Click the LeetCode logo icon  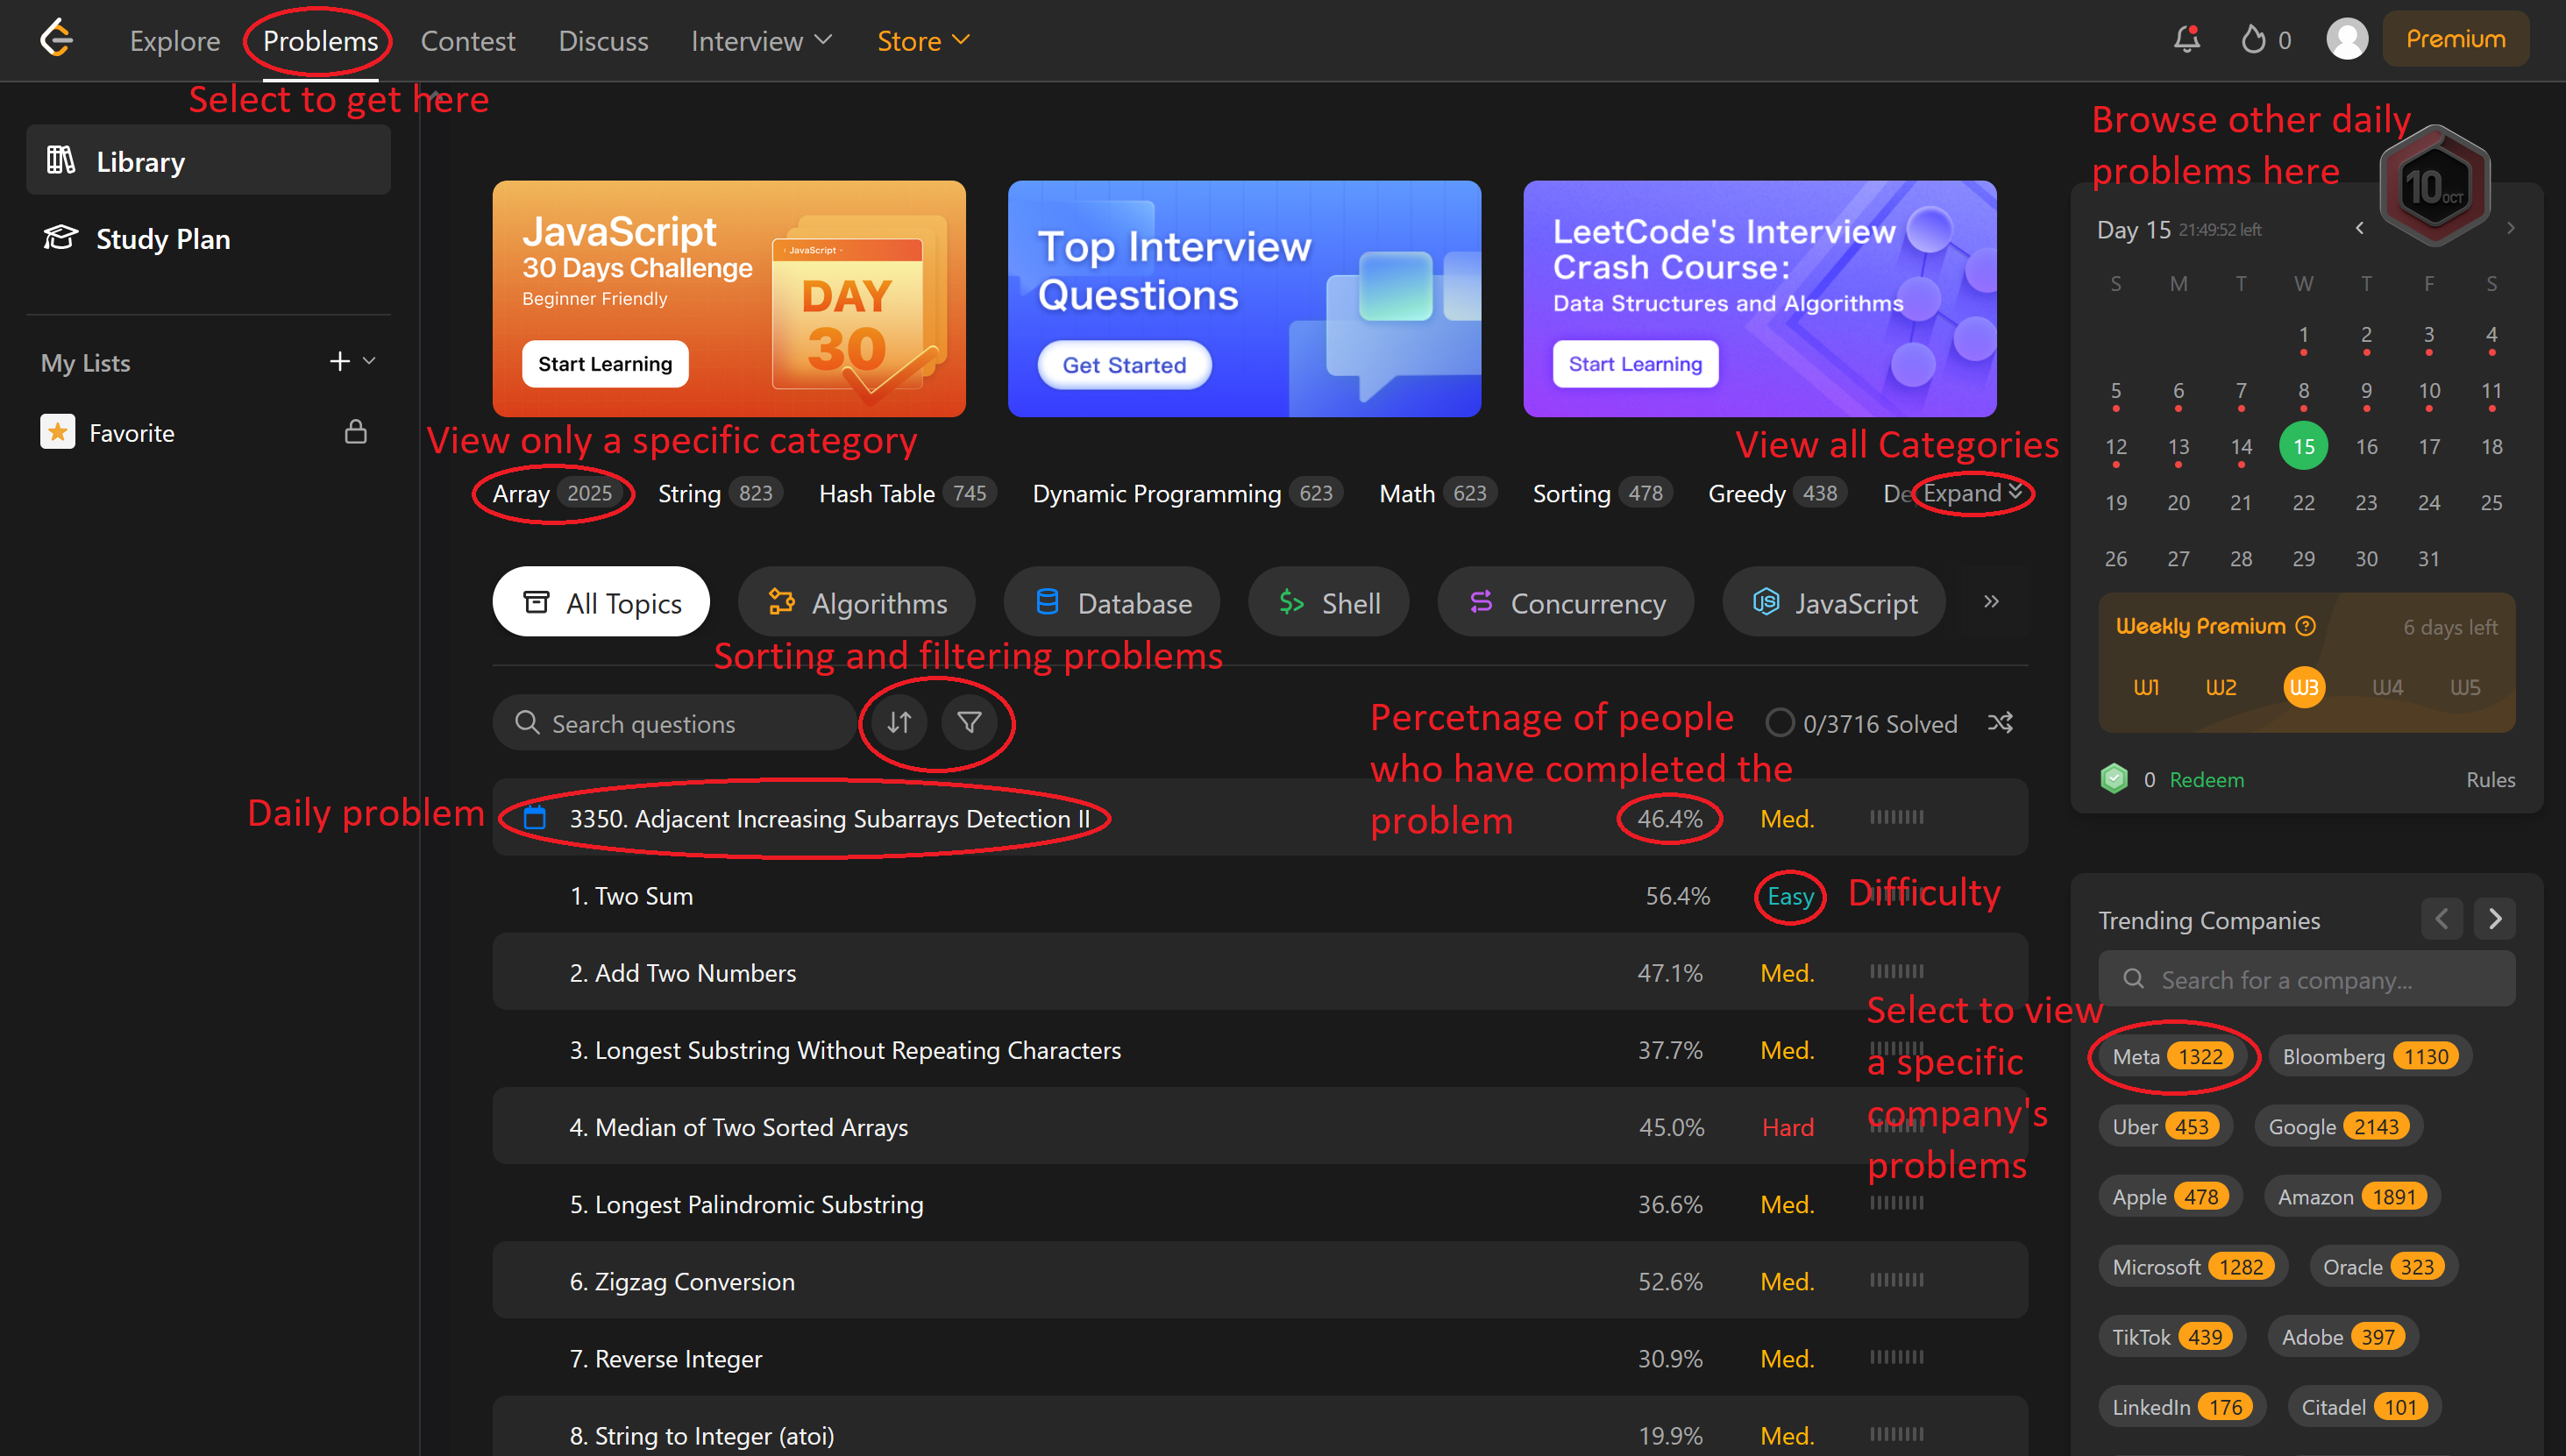click(x=57, y=39)
